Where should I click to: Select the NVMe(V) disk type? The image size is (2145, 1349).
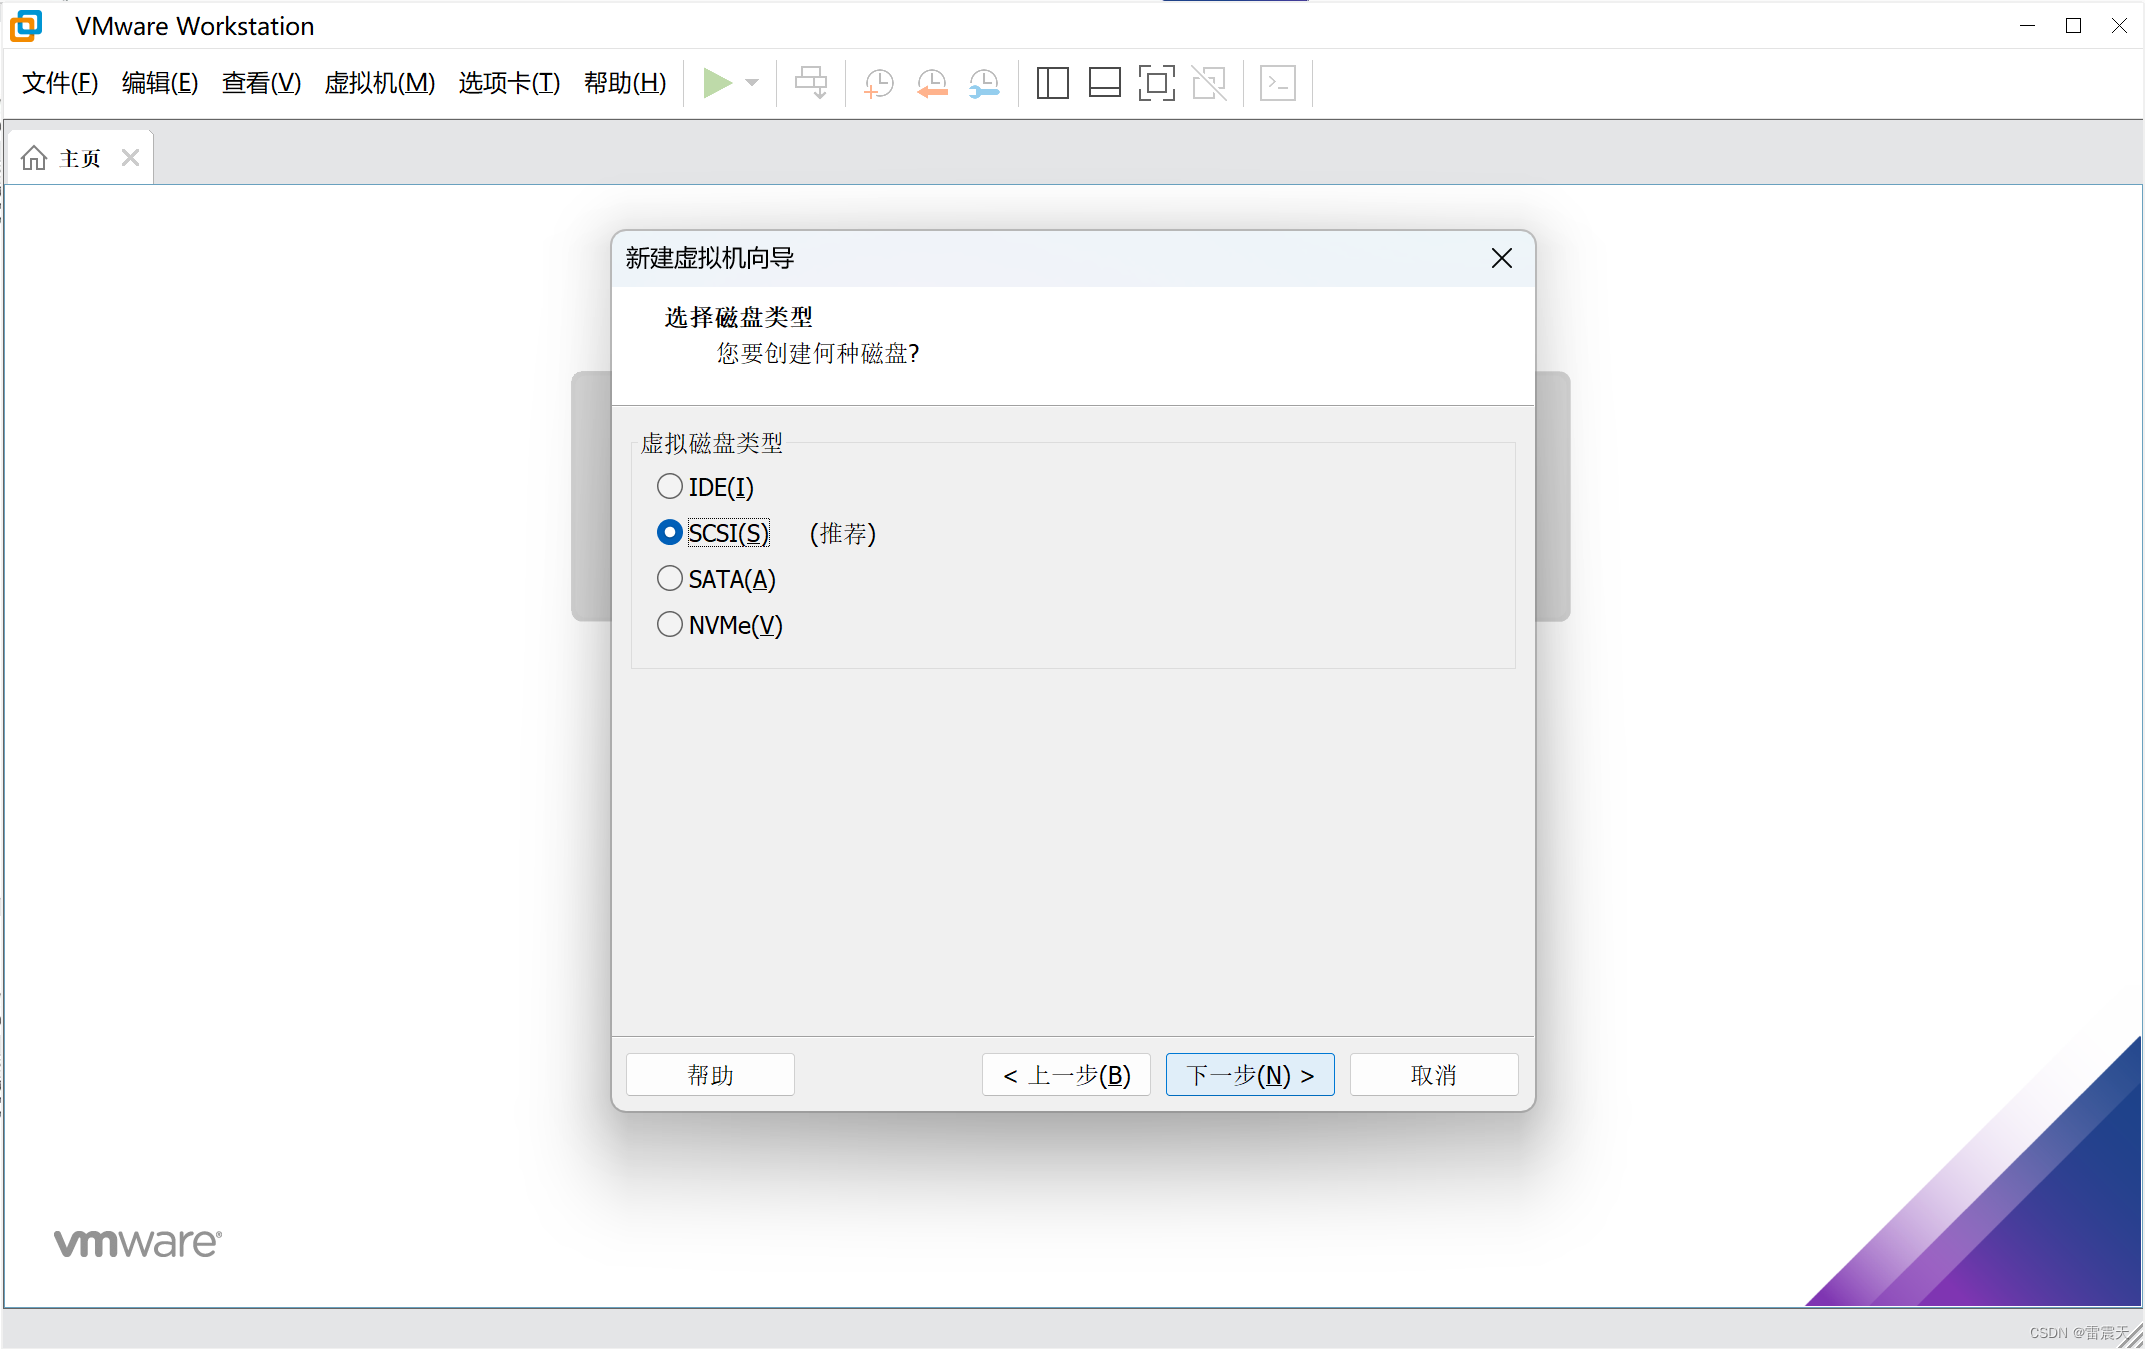pyautogui.click(x=720, y=625)
